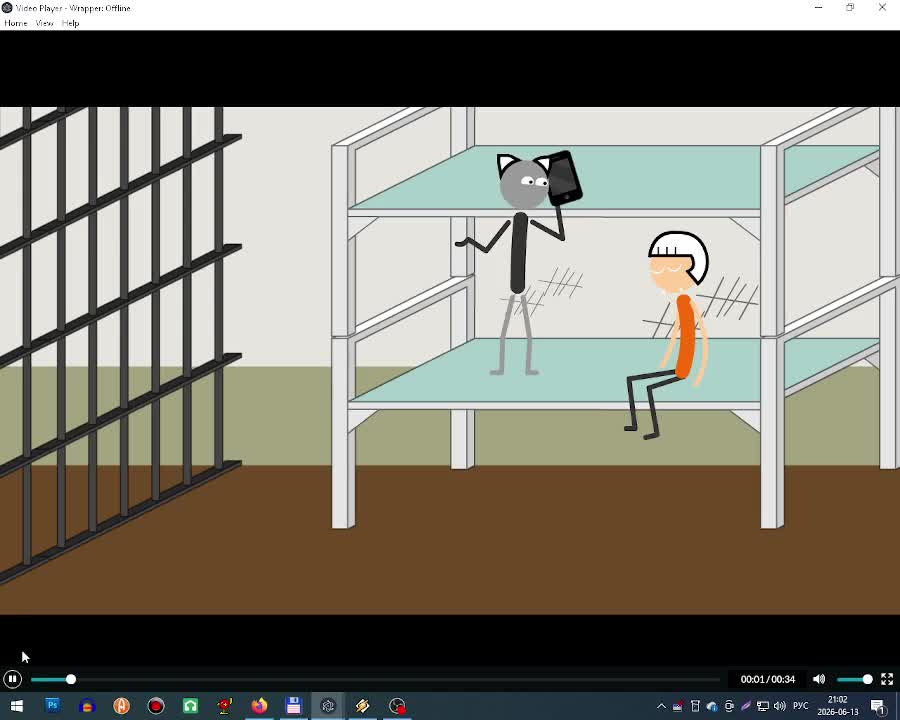The height and width of the screenshot is (720, 900).
Task: Open the system volume tray icon
Action: (x=779, y=706)
